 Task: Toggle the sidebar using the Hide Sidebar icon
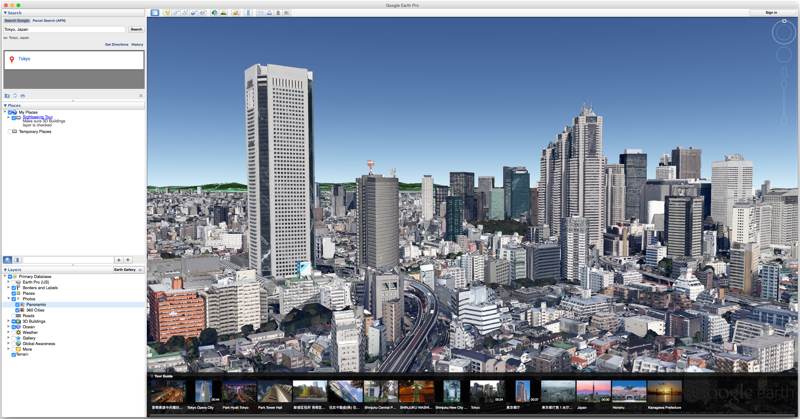click(x=155, y=13)
